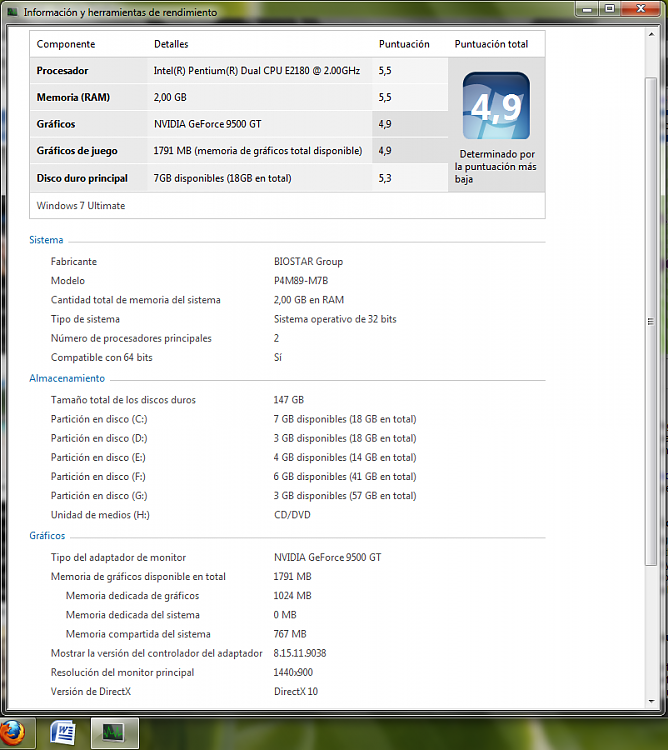Click the BIOSTAR Group value

tap(308, 262)
